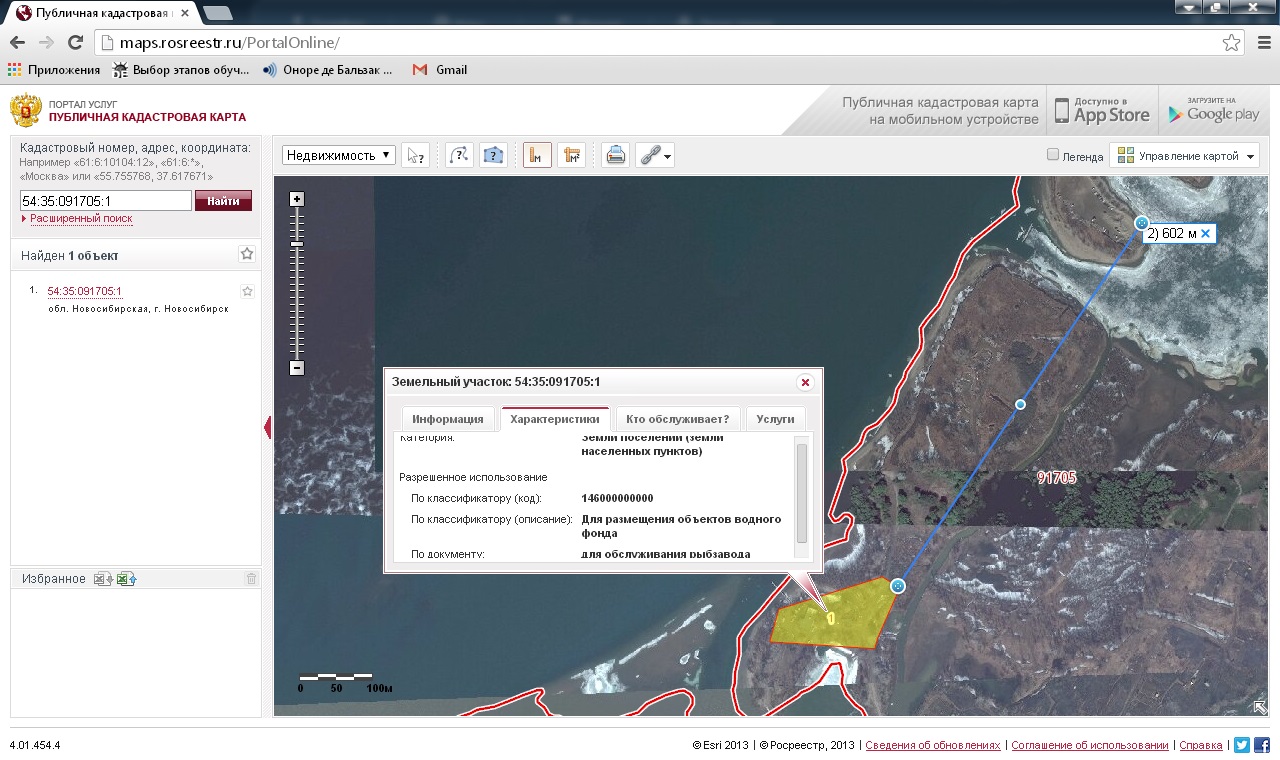Click the Twitter share icon

[x=1242, y=745]
